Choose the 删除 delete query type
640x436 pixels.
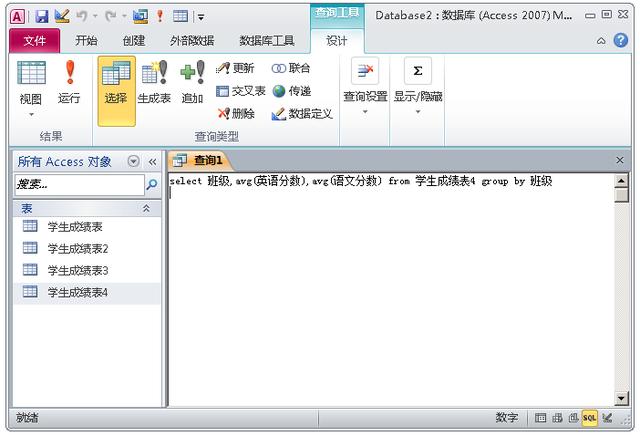pos(236,114)
